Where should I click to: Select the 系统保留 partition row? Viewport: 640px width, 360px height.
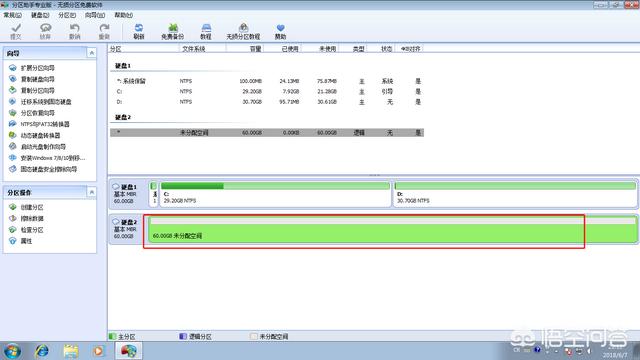point(267,81)
